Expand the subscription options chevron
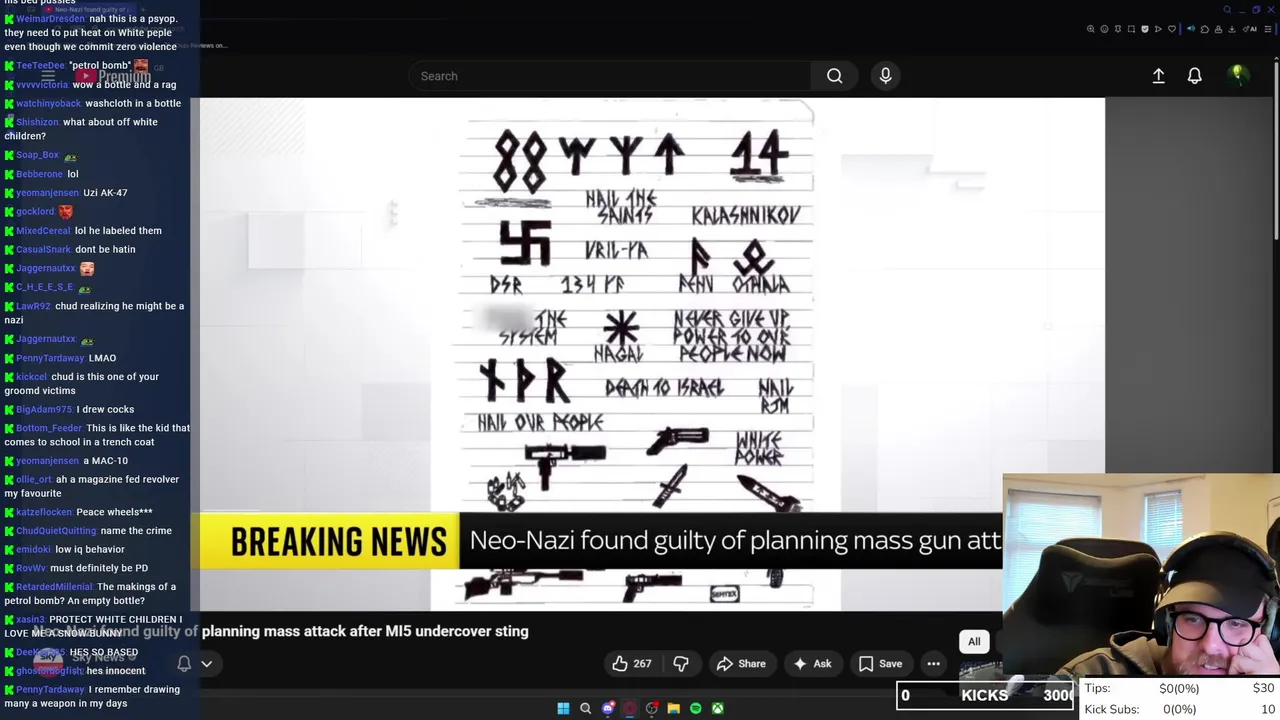Image resolution: width=1280 pixels, height=720 pixels. pos(207,663)
